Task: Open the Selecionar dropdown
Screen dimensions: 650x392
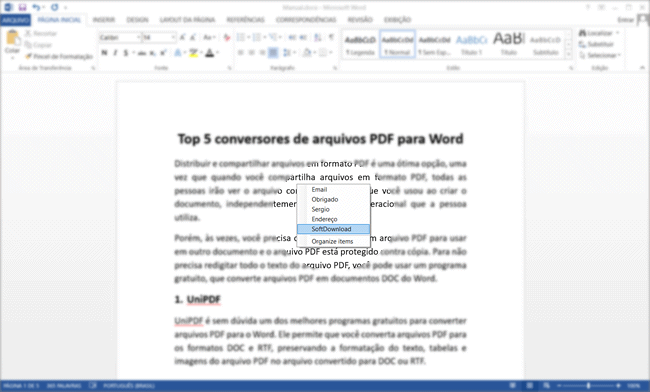Action: tap(600, 56)
